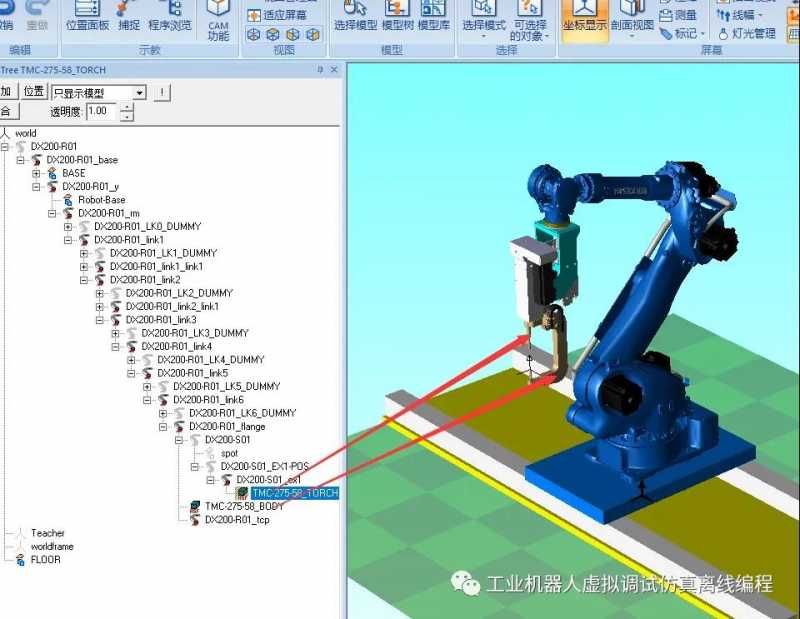The height and width of the screenshot is (619, 800).
Task: Open the 只显示模型 display filter dropdown
Action: click(x=139, y=93)
